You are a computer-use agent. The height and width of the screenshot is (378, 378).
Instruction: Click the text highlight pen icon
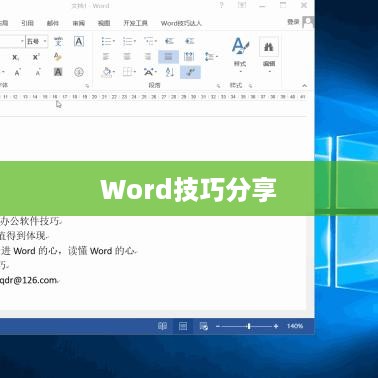[58, 57]
